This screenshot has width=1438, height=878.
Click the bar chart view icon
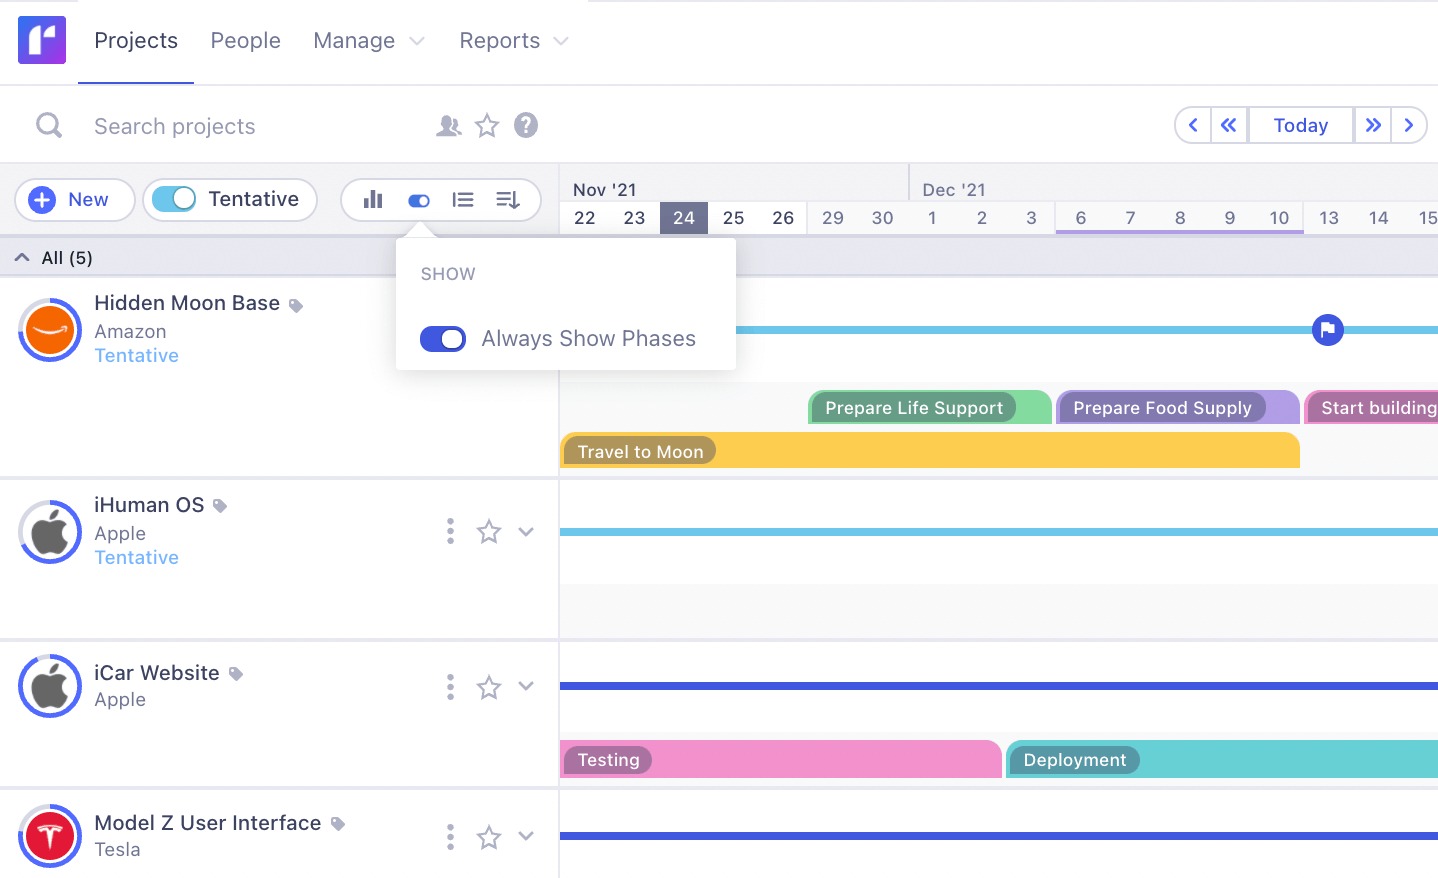[x=373, y=200]
